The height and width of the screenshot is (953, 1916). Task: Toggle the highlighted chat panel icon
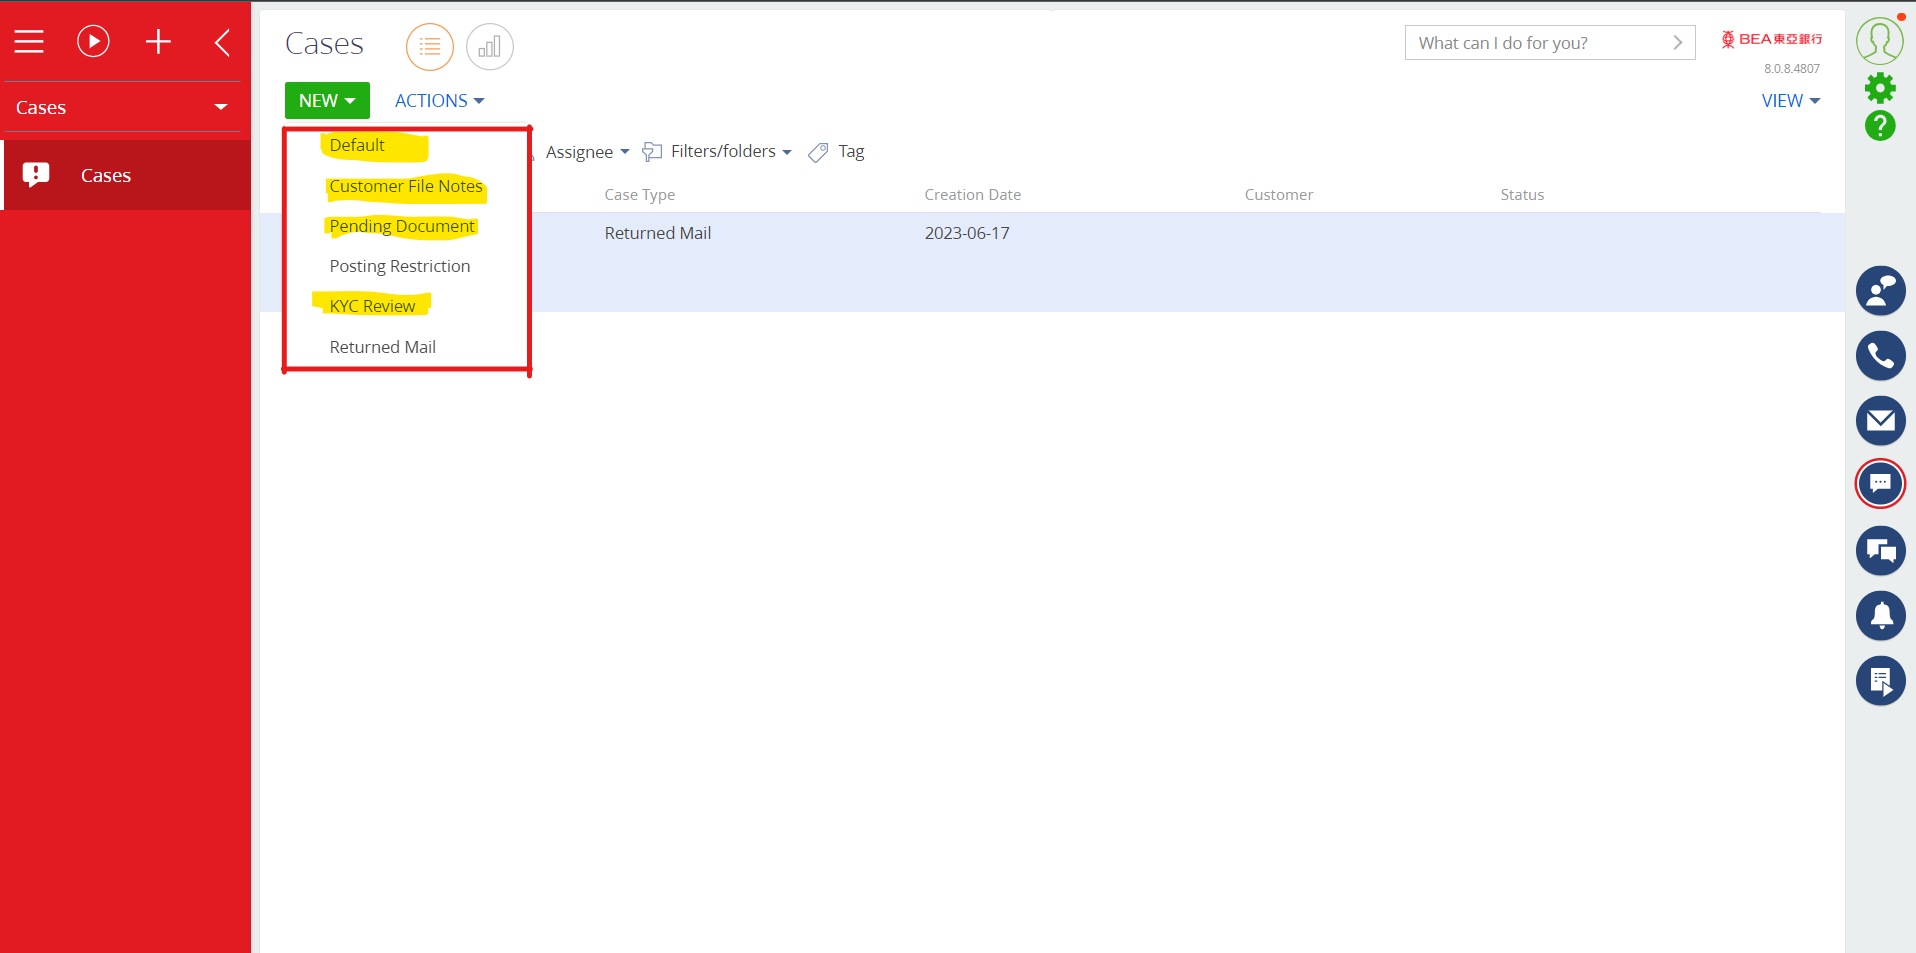coord(1881,483)
